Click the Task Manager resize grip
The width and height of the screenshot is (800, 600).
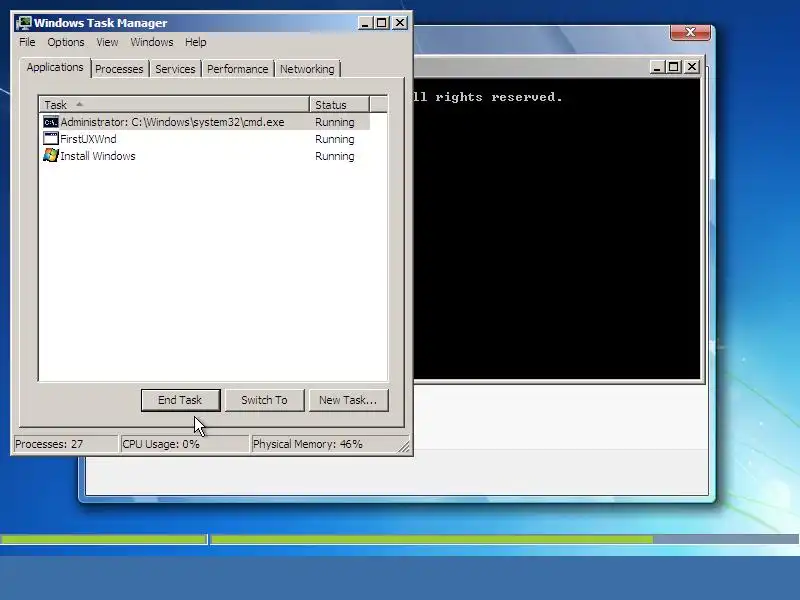[x=404, y=446]
